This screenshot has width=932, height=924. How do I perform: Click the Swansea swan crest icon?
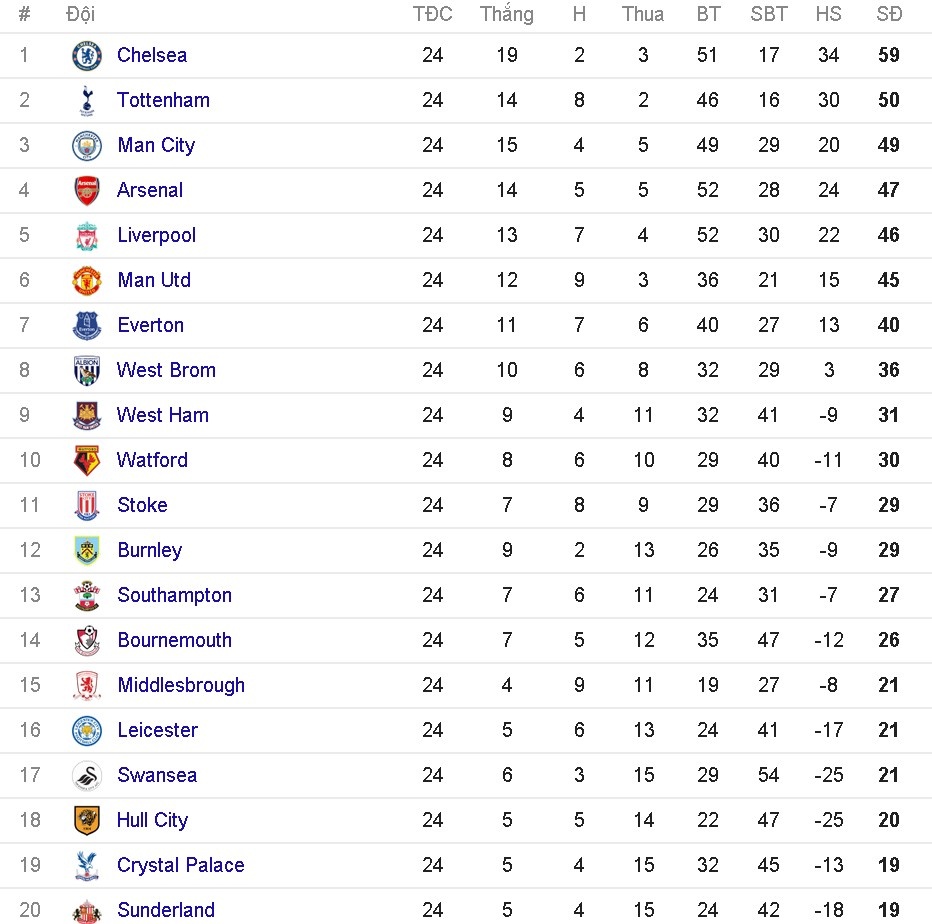[x=87, y=775]
